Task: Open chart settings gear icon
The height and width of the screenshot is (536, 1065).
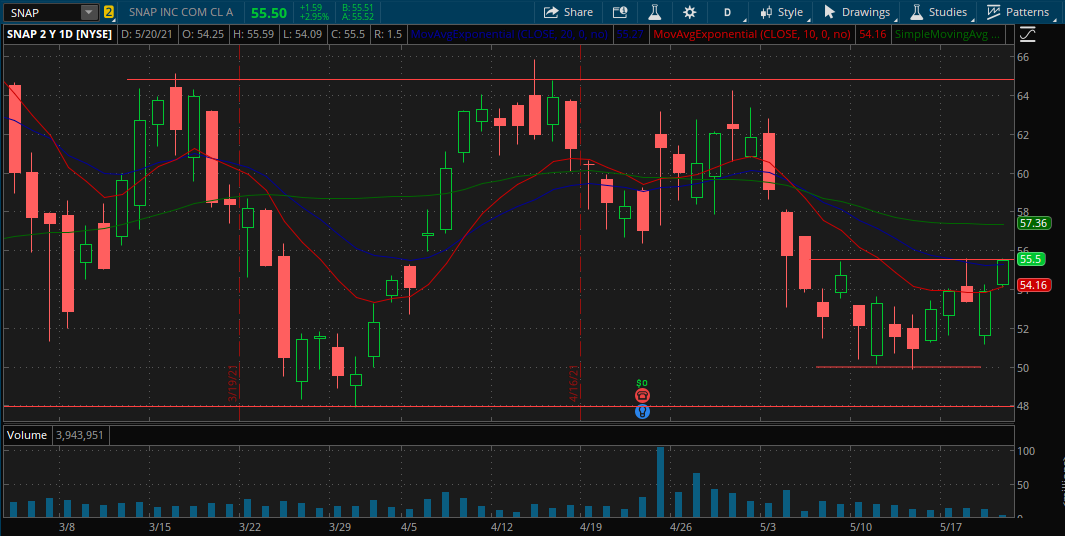Action: [689, 12]
